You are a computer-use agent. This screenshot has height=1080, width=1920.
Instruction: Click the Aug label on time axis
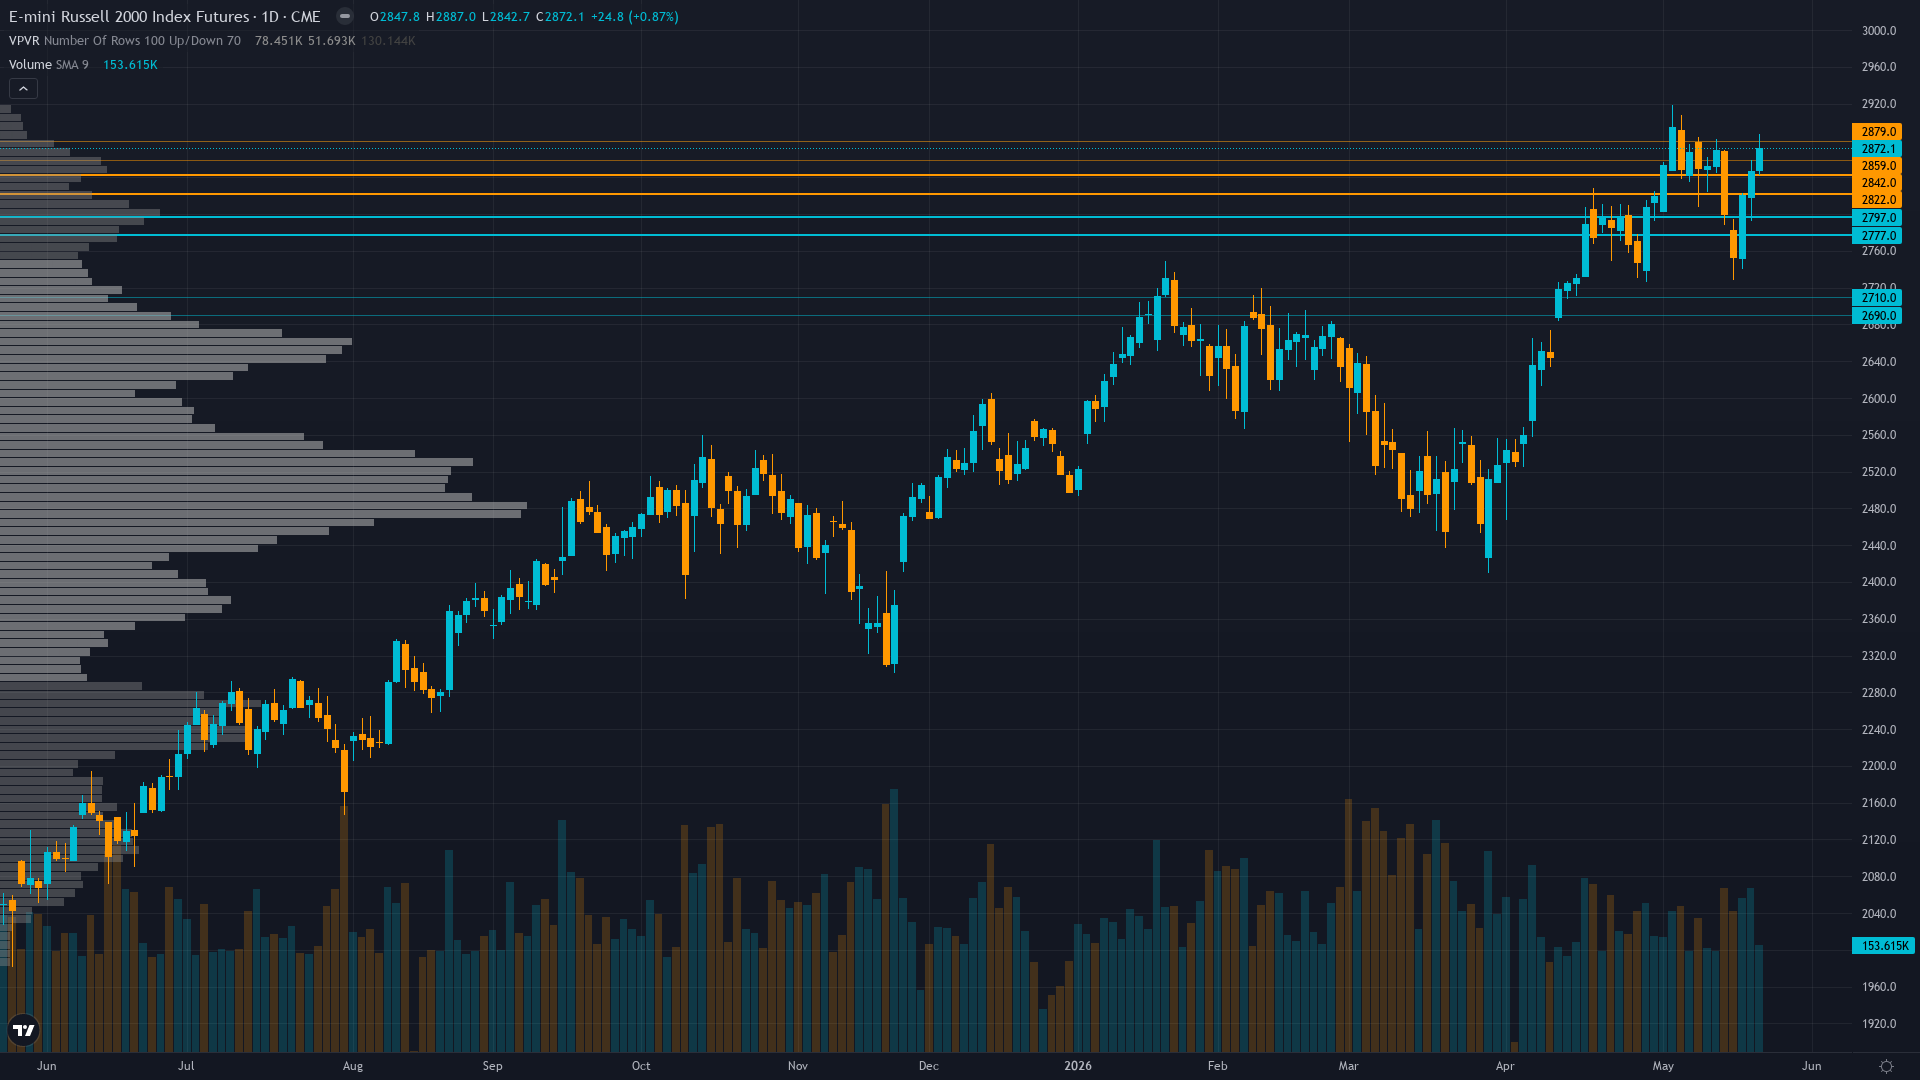pos(353,1066)
